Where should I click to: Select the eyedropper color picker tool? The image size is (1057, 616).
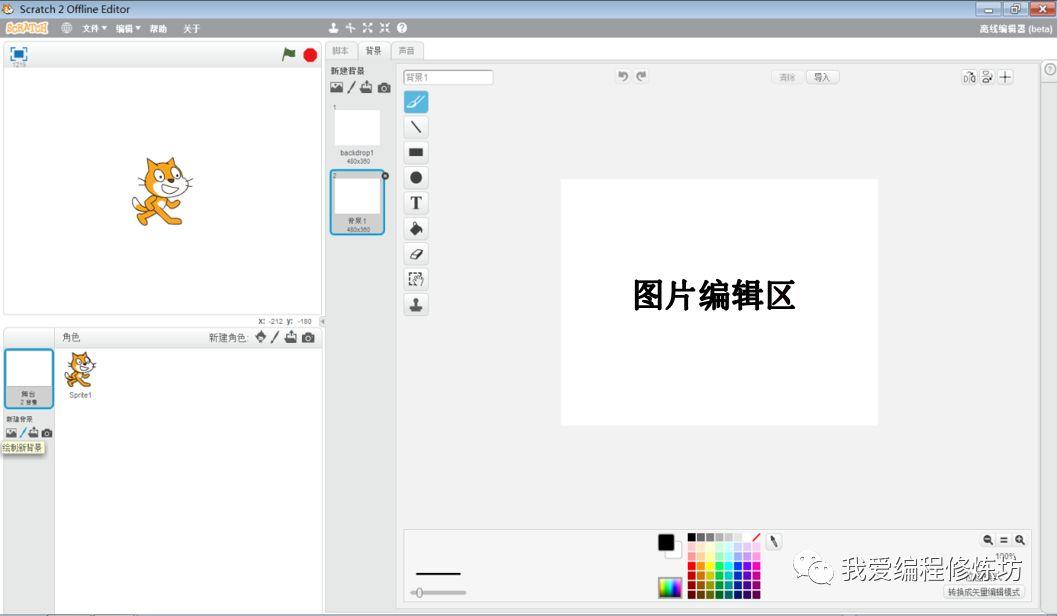pyautogui.click(x=774, y=541)
